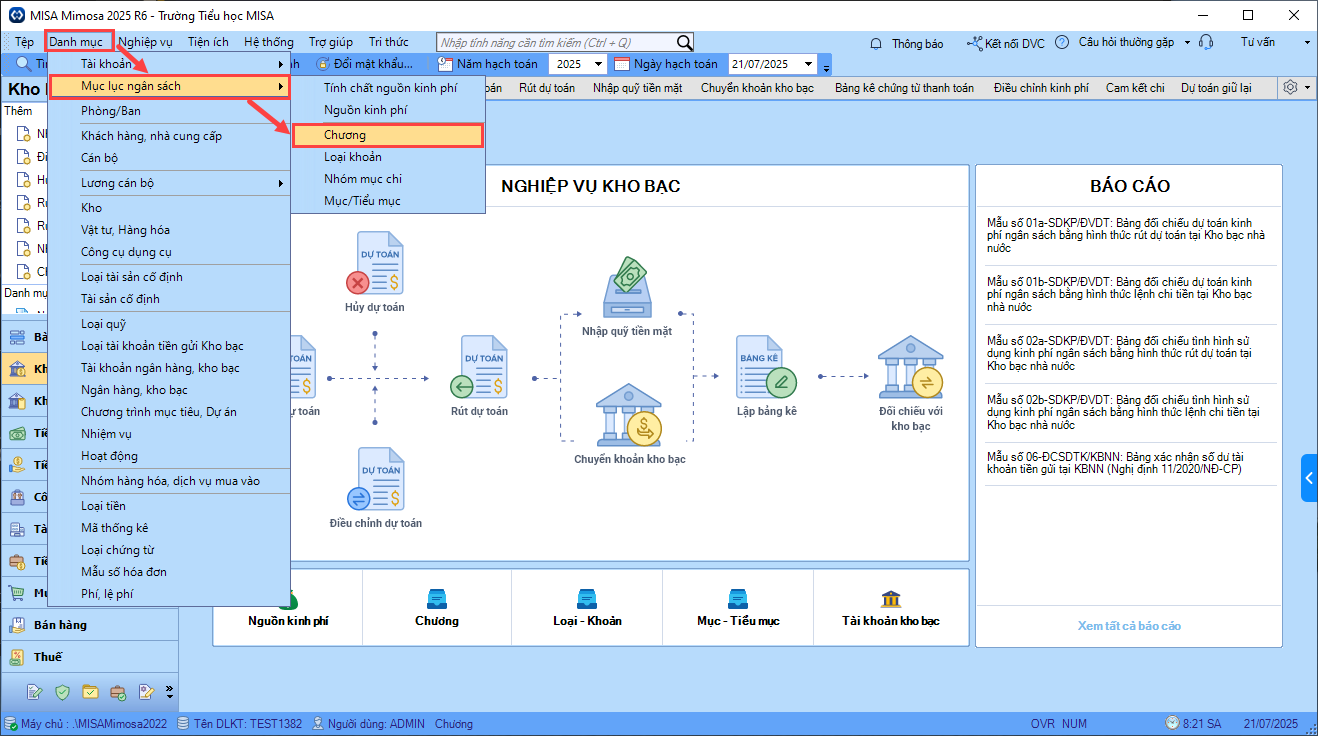The width and height of the screenshot is (1318, 736).
Task: Open the Tệp menu
Action: 25,42
